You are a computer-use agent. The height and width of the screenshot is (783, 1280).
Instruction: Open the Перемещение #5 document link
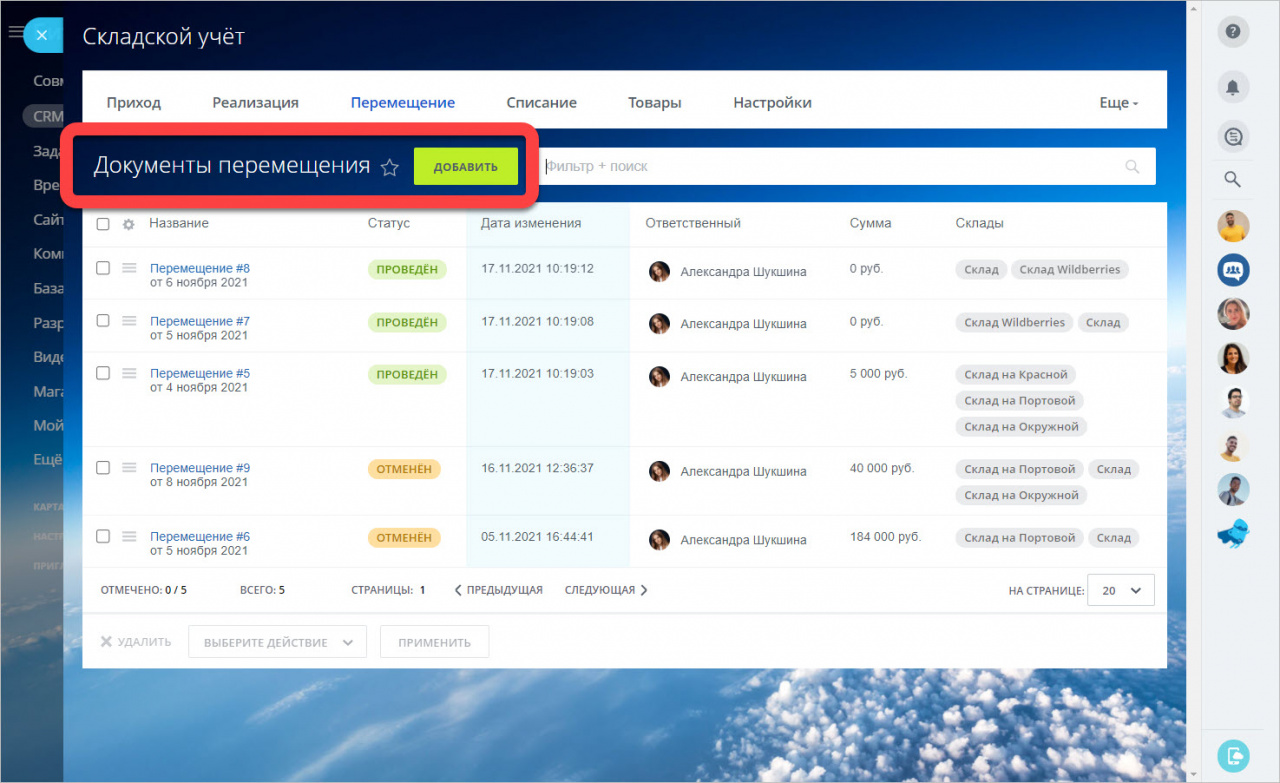[200, 373]
